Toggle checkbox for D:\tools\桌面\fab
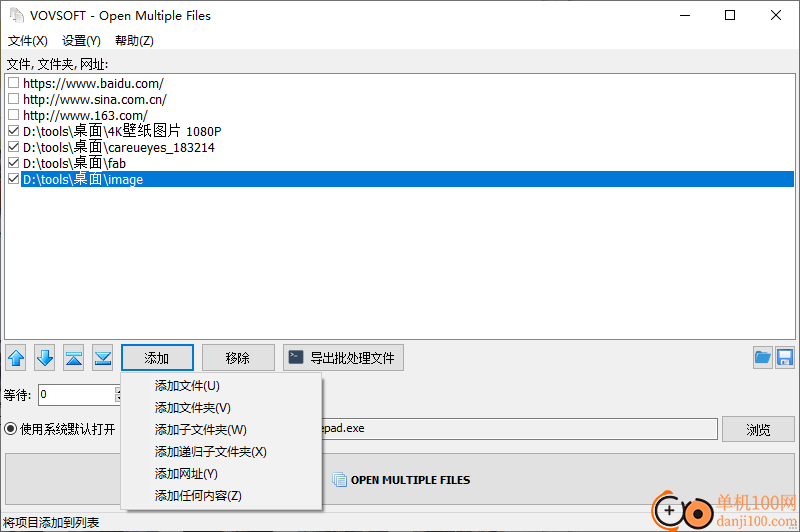Screen dimensions: 800x532 click(14, 163)
